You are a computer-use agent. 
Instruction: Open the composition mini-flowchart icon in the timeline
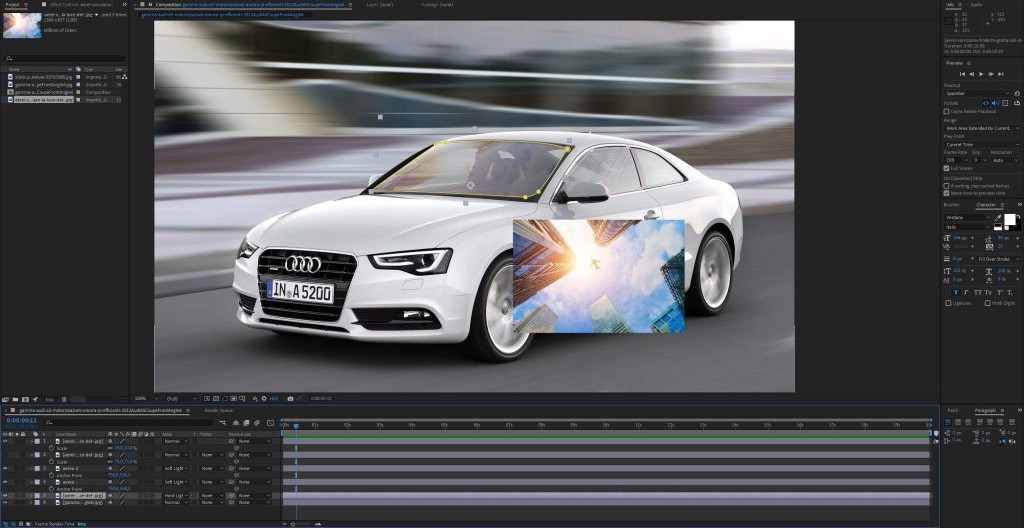pos(223,423)
